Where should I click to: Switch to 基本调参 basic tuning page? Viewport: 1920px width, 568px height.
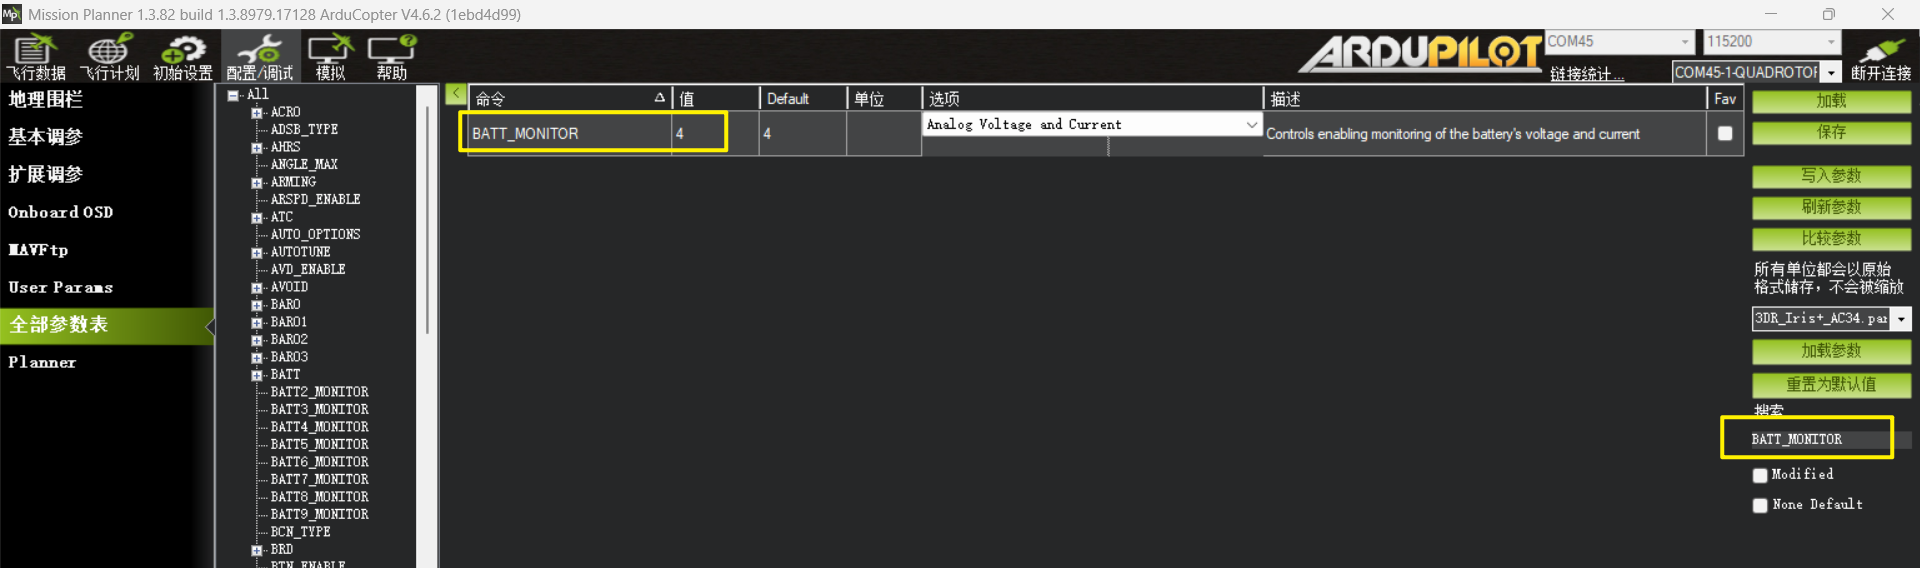click(46, 137)
